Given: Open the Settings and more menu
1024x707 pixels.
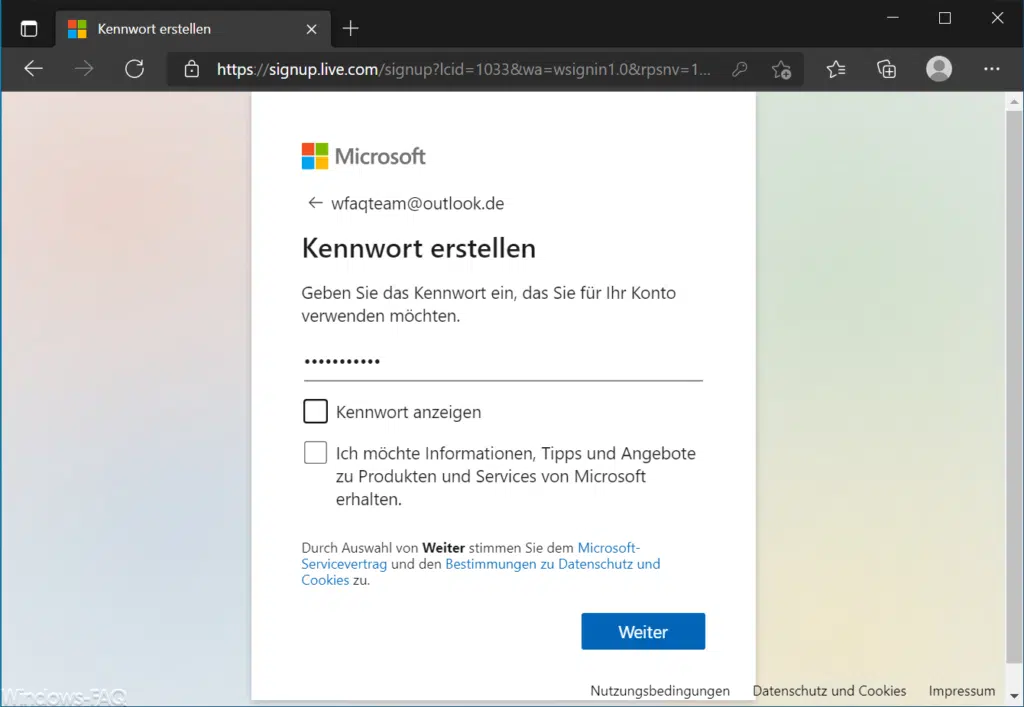Looking at the screenshot, I should pos(992,69).
